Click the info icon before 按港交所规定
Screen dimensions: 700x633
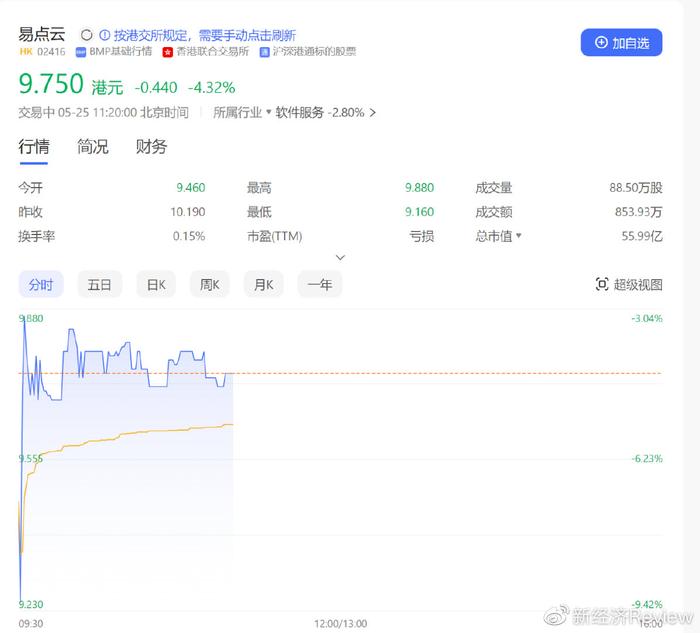pos(104,35)
